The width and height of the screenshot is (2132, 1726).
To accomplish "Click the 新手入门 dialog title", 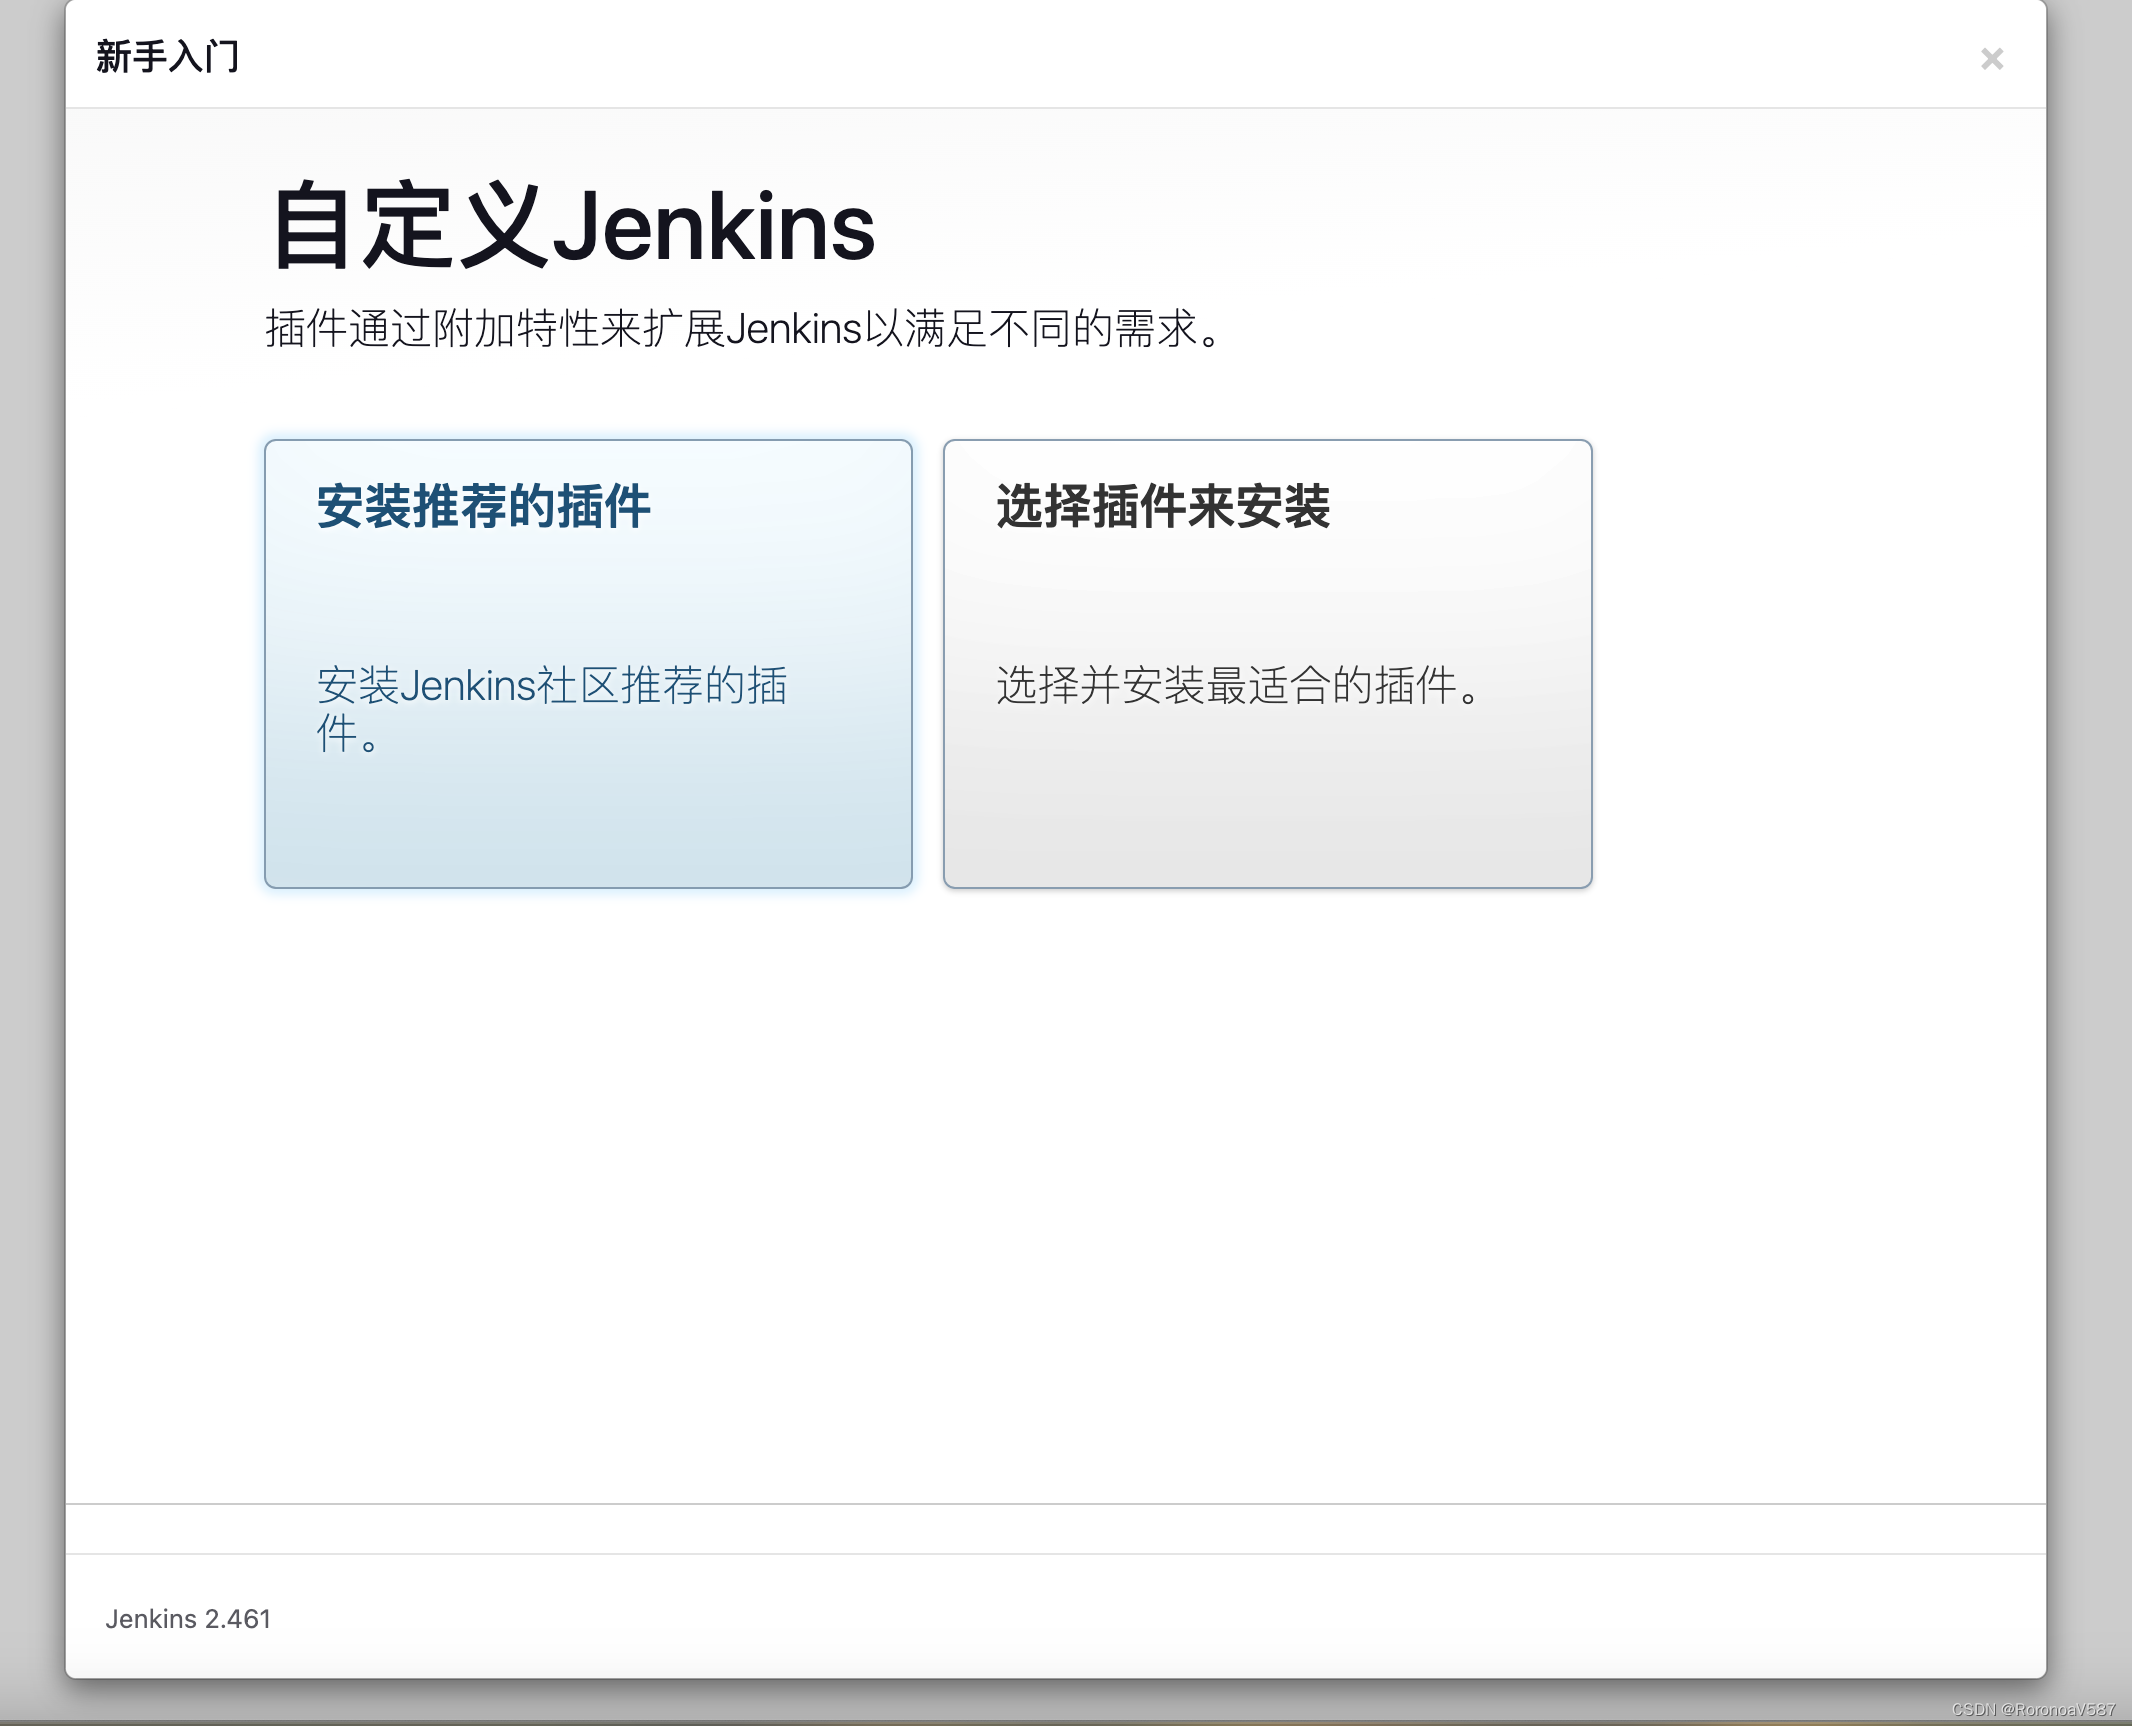I will click(x=167, y=57).
